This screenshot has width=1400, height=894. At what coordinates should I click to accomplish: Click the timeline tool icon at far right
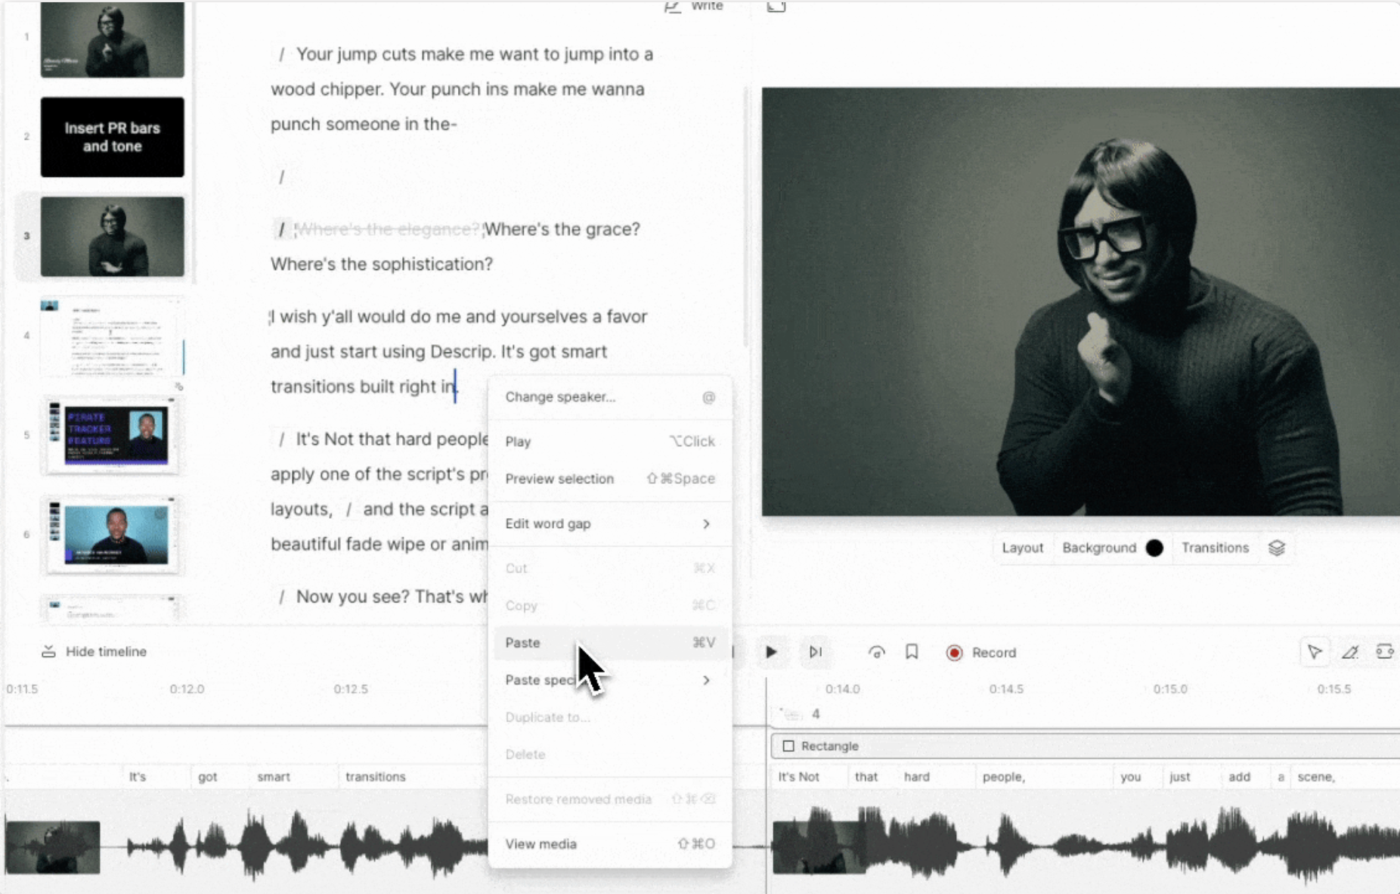(x=1385, y=652)
